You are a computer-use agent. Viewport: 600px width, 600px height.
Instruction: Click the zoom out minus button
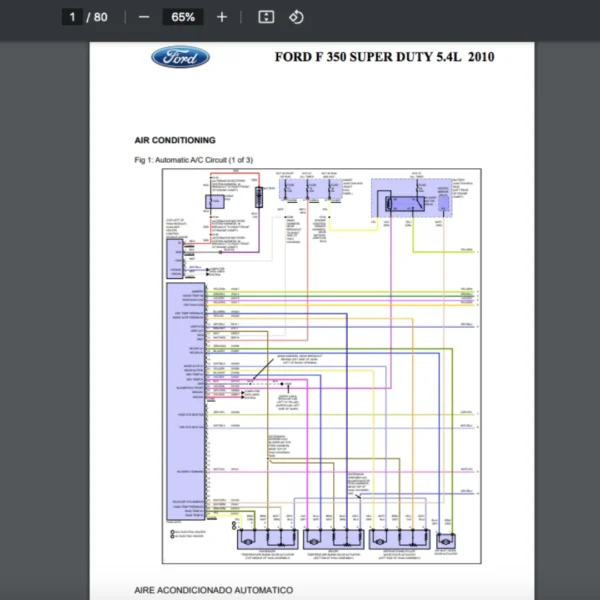click(x=144, y=17)
